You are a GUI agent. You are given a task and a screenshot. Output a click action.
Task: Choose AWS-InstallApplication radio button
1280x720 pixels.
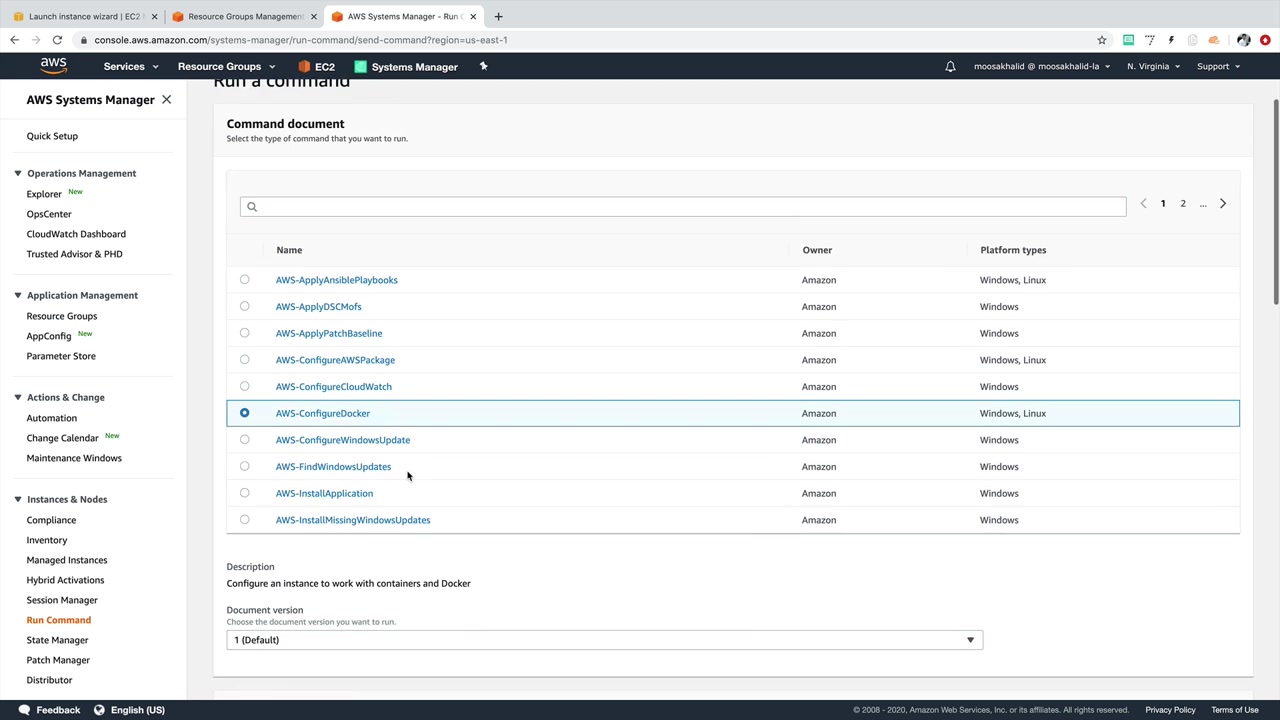coord(245,493)
